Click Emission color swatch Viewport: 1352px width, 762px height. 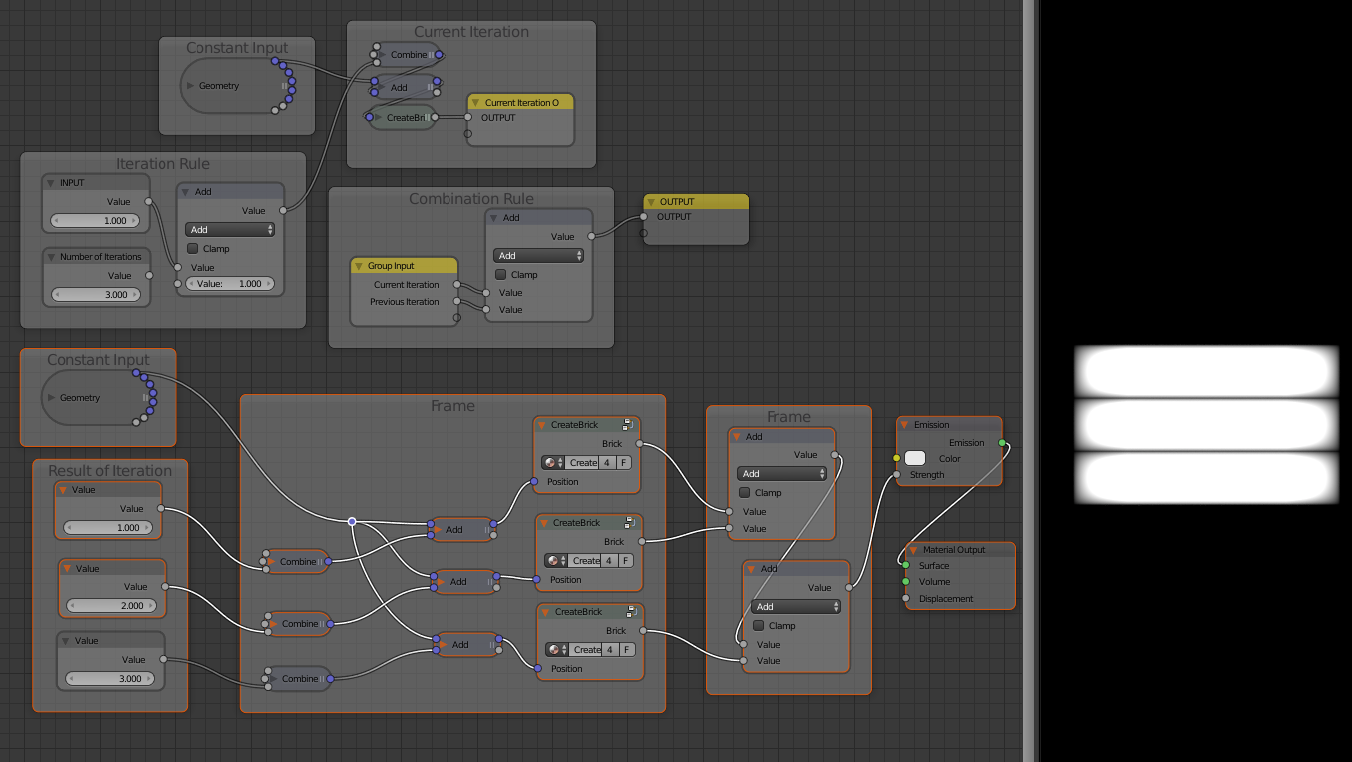(915, 458)
